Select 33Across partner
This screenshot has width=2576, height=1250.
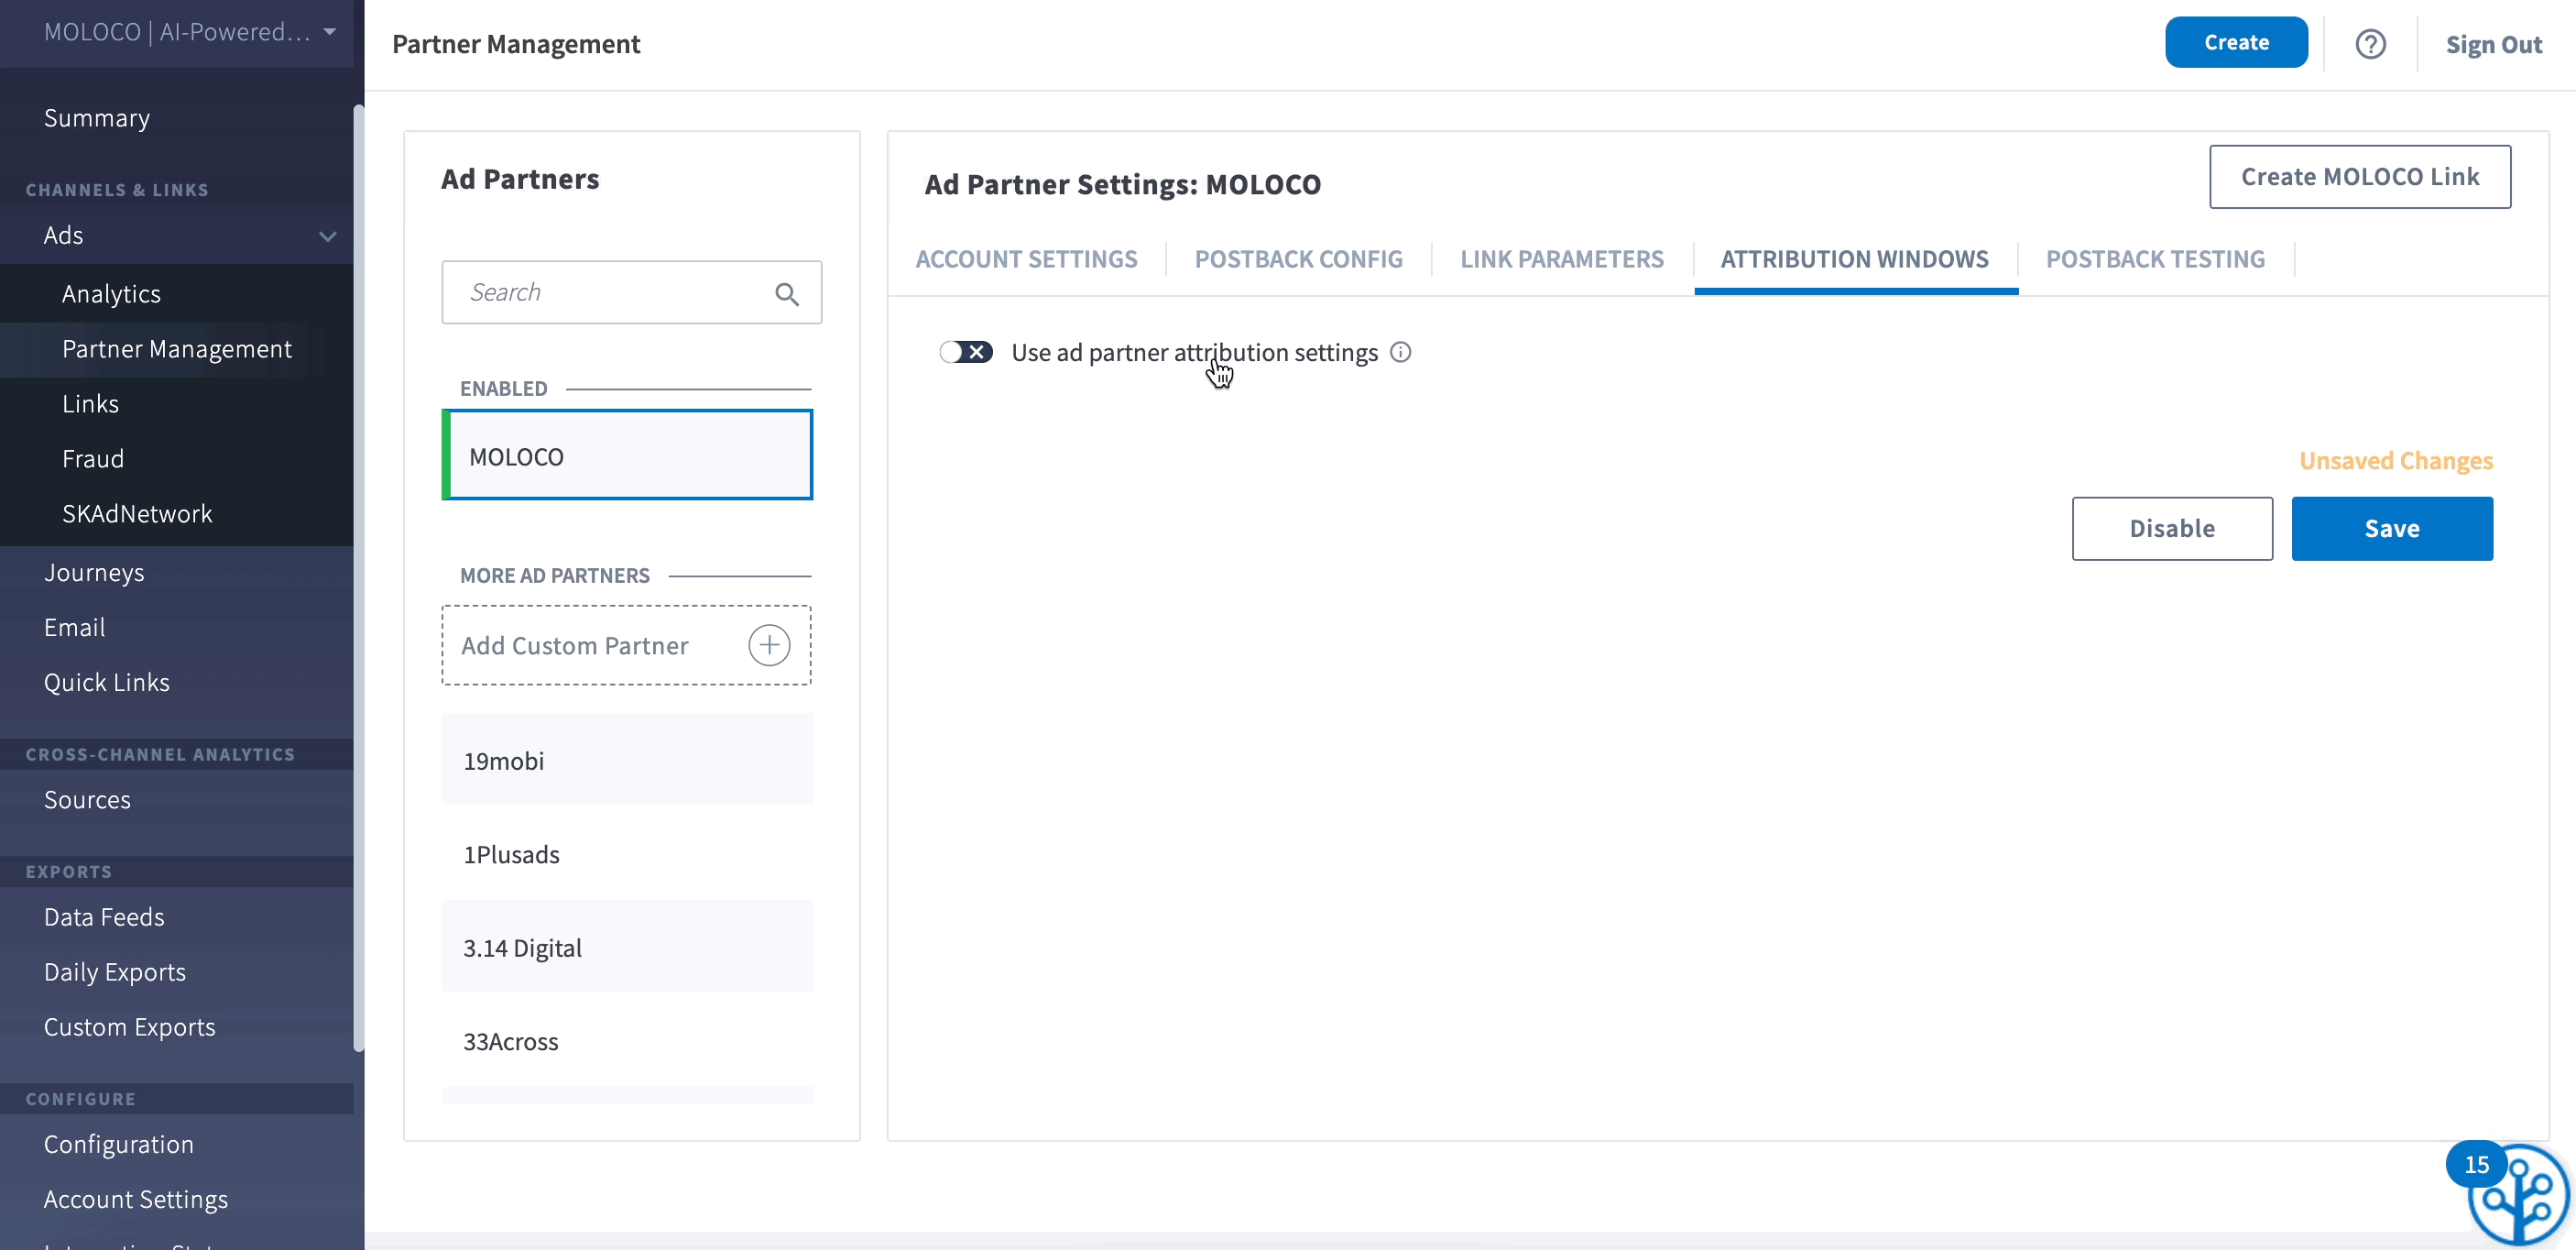[x=627, y=1041]
